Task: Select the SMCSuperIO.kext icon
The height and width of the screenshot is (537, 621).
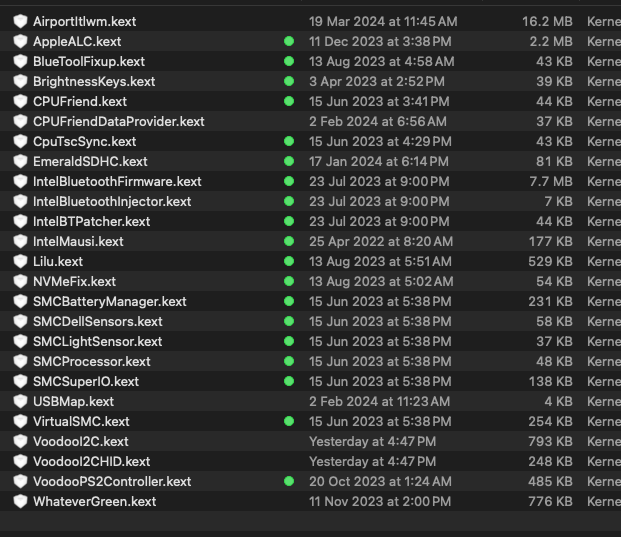Action: tap(20, 381)
